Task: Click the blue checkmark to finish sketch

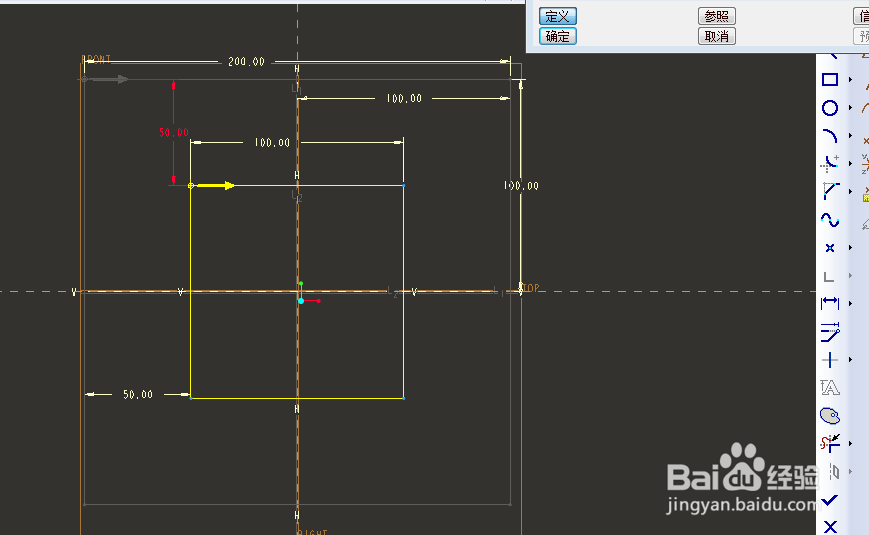Action: click(x=830, y=500)
